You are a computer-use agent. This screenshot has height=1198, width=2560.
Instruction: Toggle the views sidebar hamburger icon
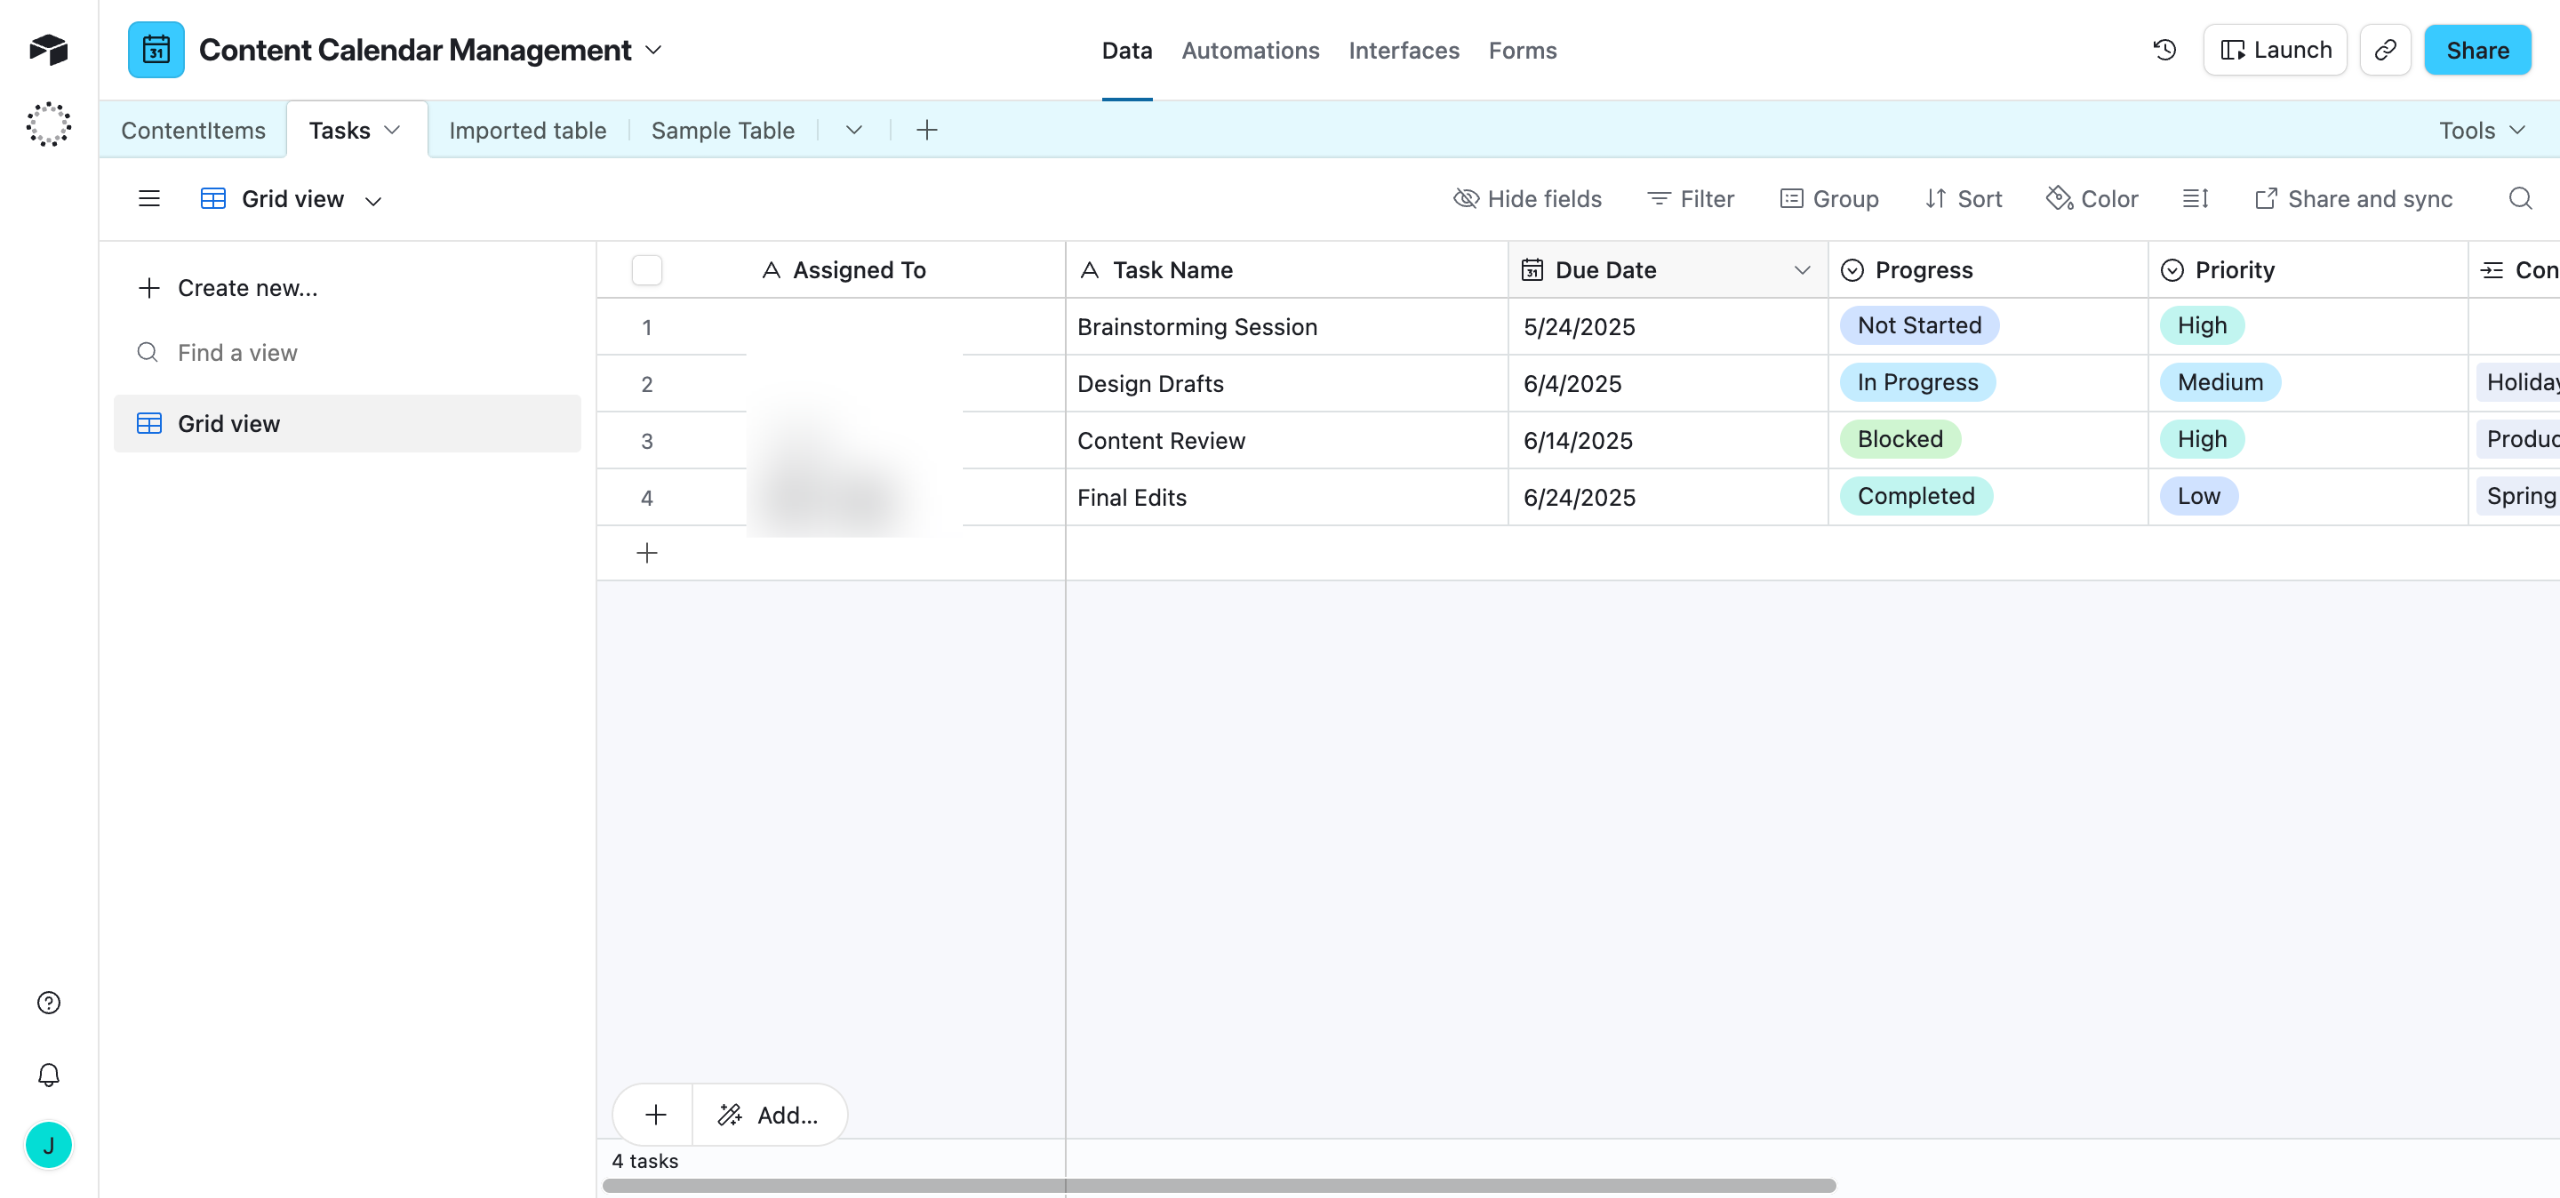[x=149, y=199]
